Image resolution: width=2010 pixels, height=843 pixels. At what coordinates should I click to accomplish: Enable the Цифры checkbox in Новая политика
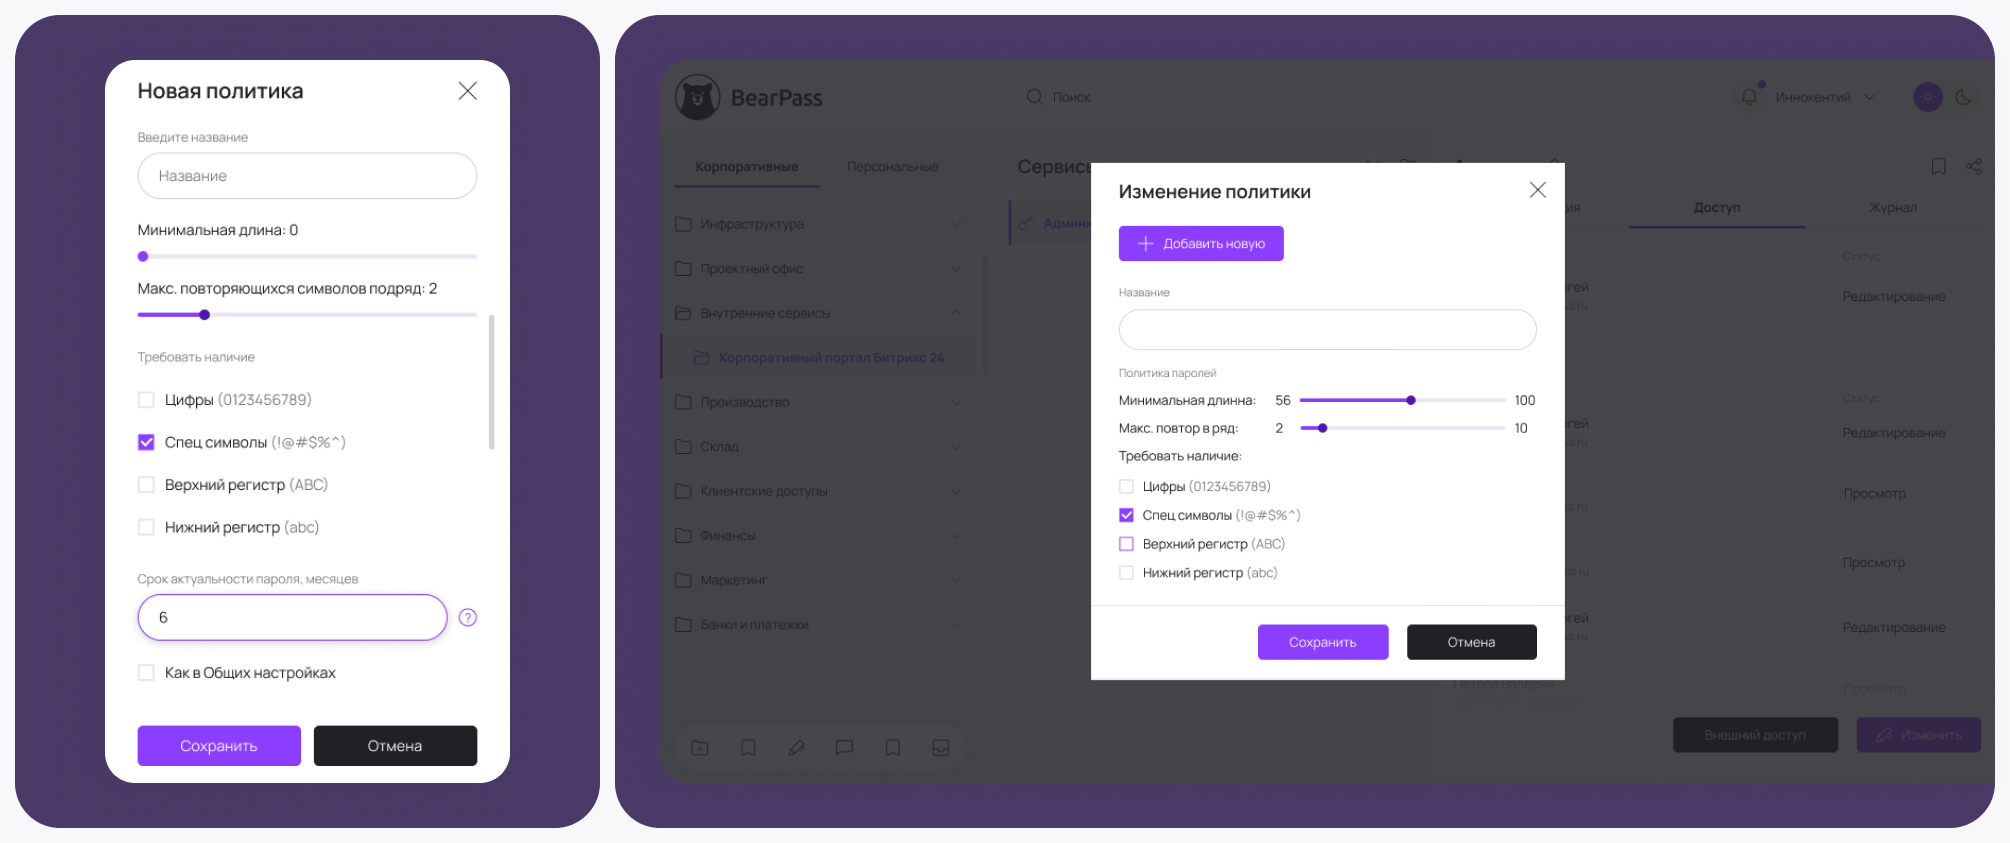(146, 400)
